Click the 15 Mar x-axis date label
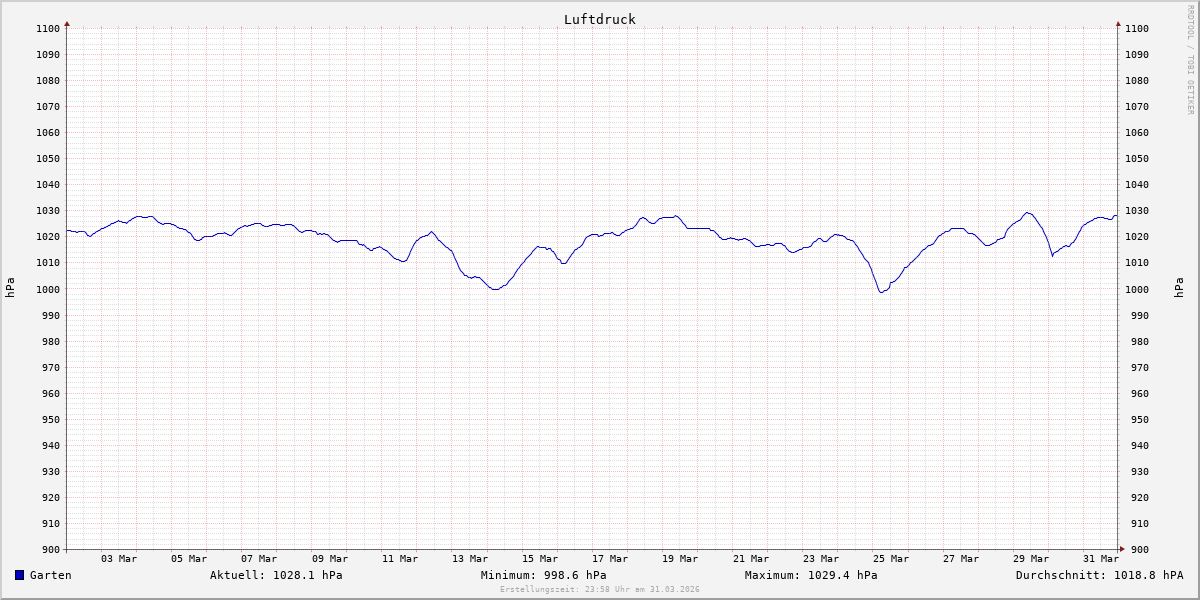Screen dimensions: 1200x600 (x=540, y=559)
